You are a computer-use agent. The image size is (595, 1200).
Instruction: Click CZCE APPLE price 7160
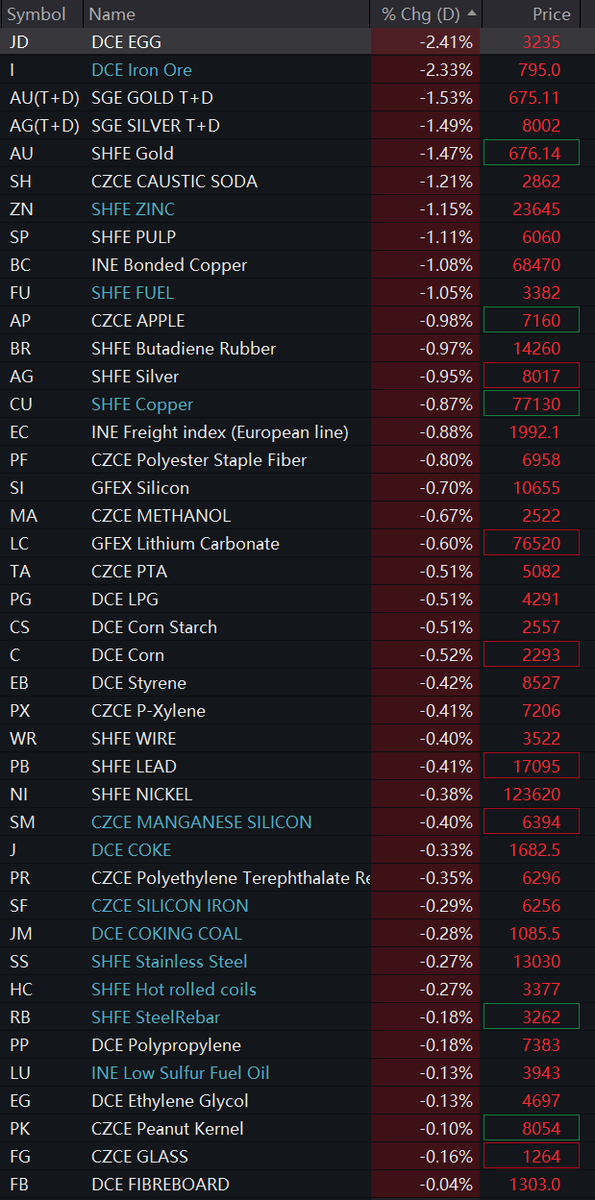click(531, 321)
